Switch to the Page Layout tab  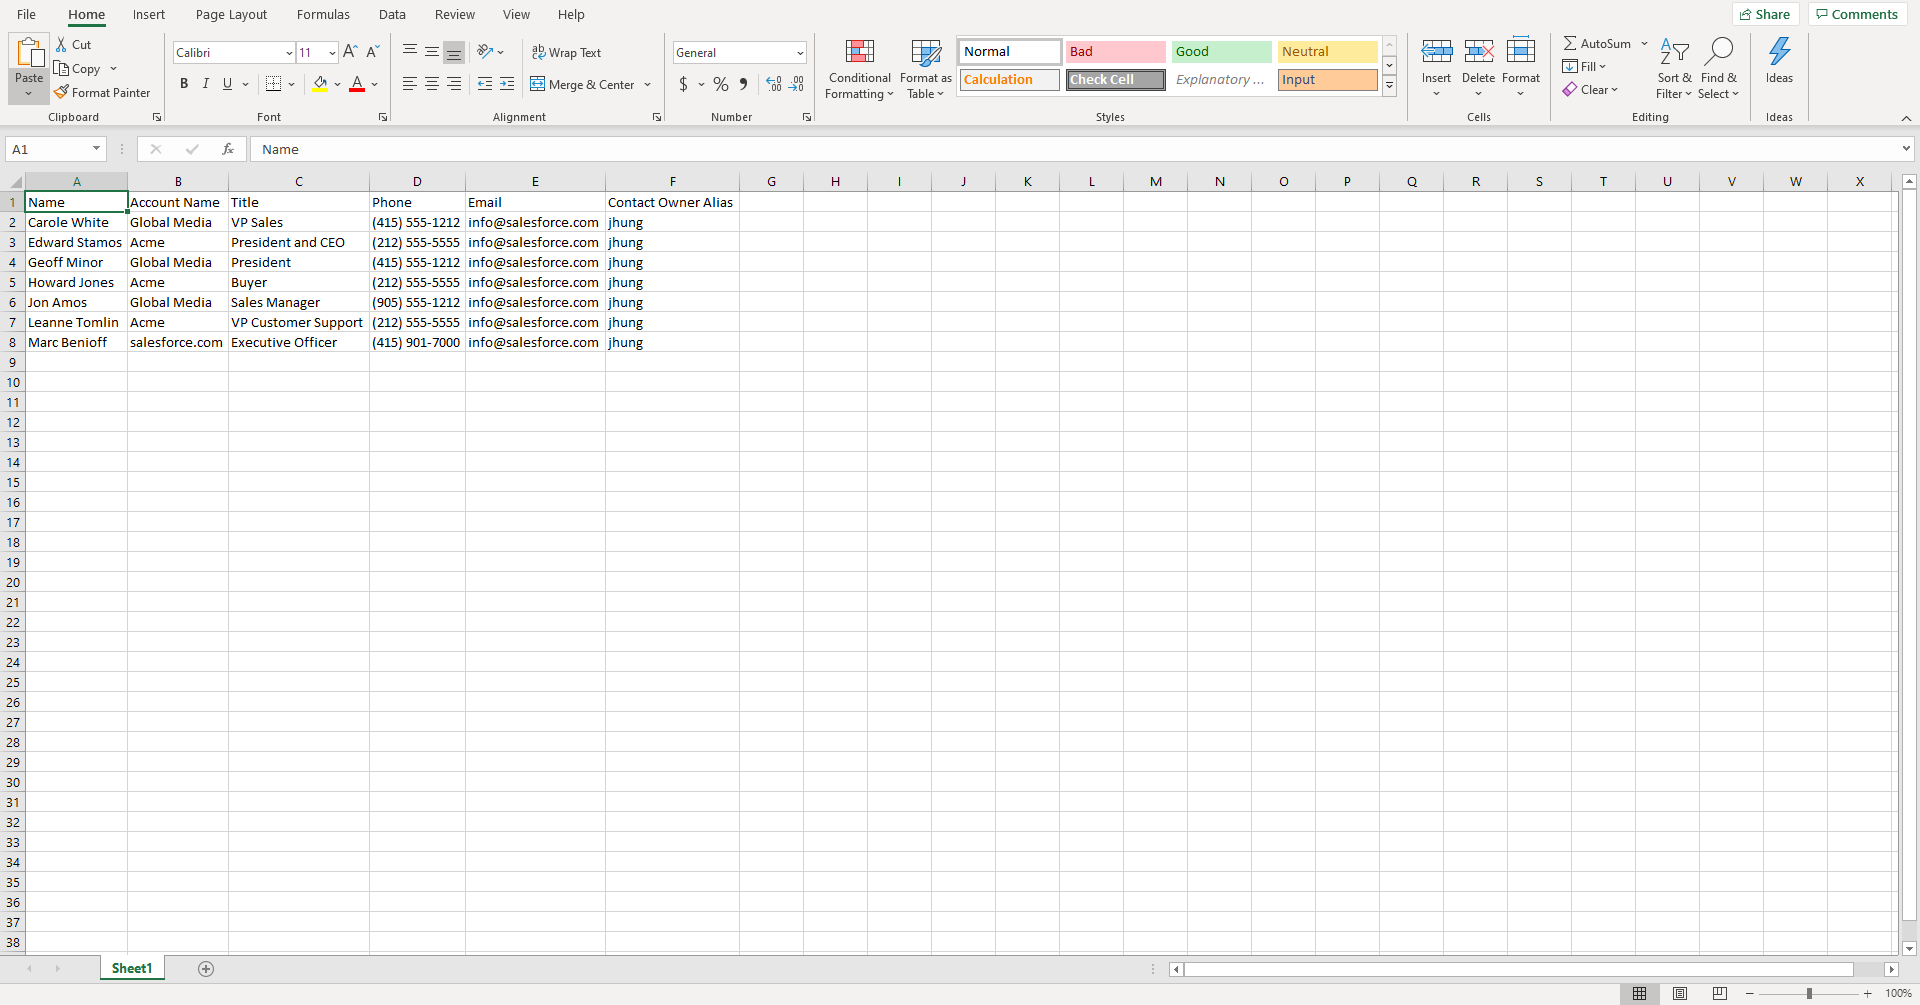231,14
